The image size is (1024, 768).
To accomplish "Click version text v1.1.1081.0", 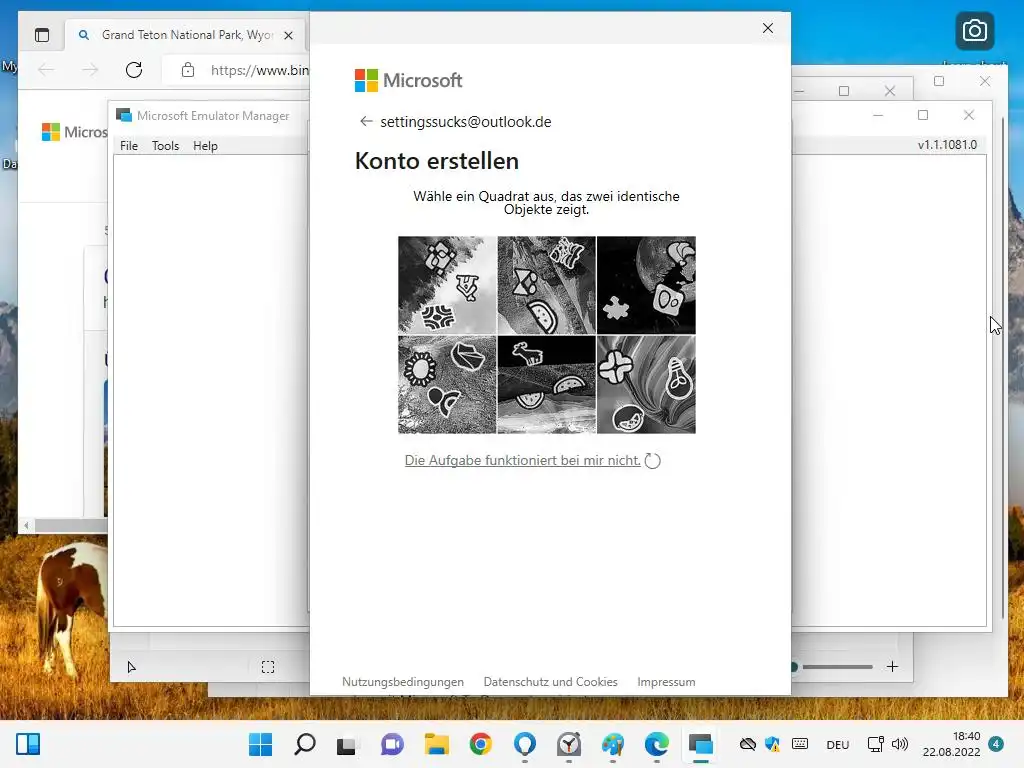I will click(947, 144).
